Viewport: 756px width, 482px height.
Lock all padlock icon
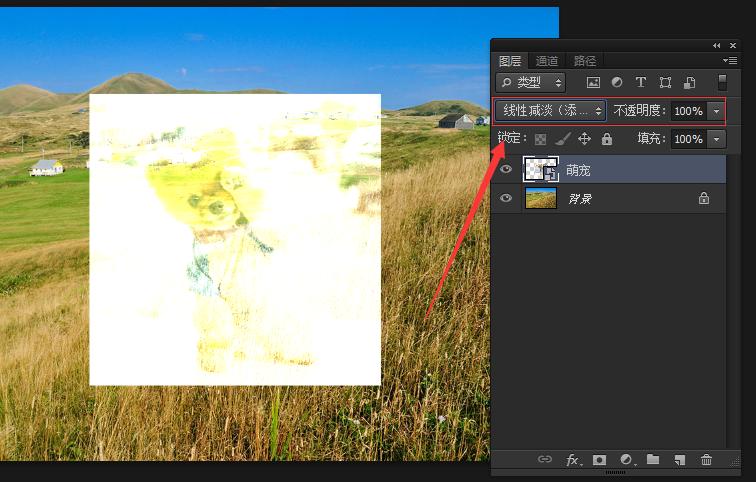[x=607, y=139]
